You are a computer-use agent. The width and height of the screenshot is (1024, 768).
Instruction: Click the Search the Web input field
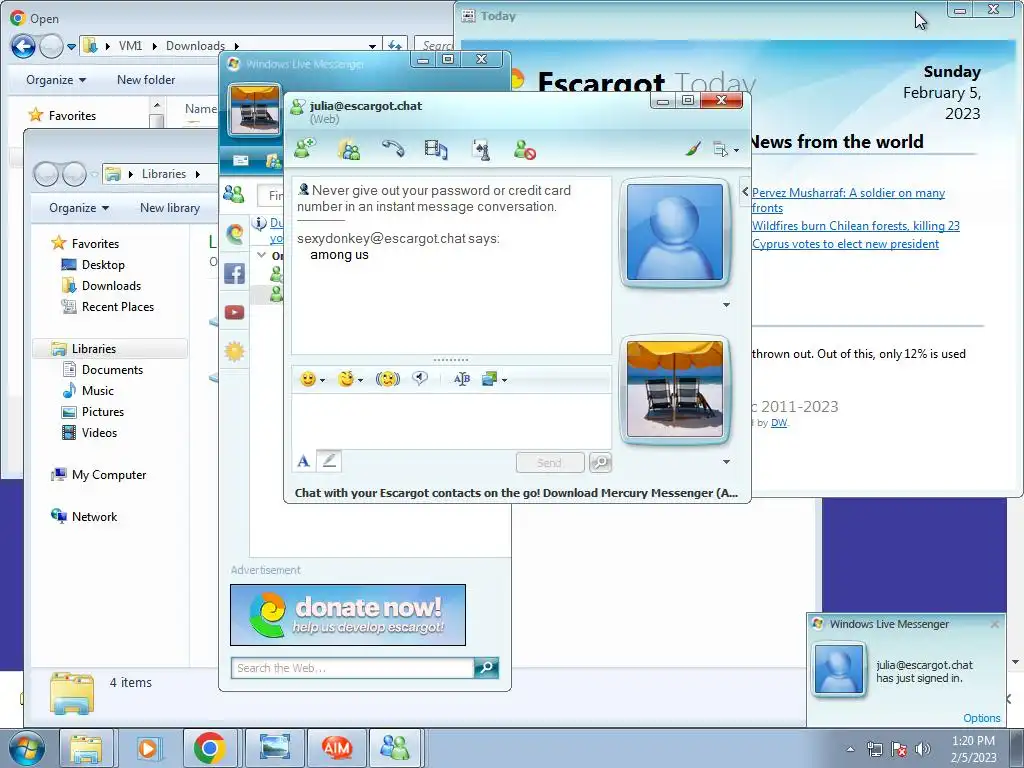pos(353,668)
